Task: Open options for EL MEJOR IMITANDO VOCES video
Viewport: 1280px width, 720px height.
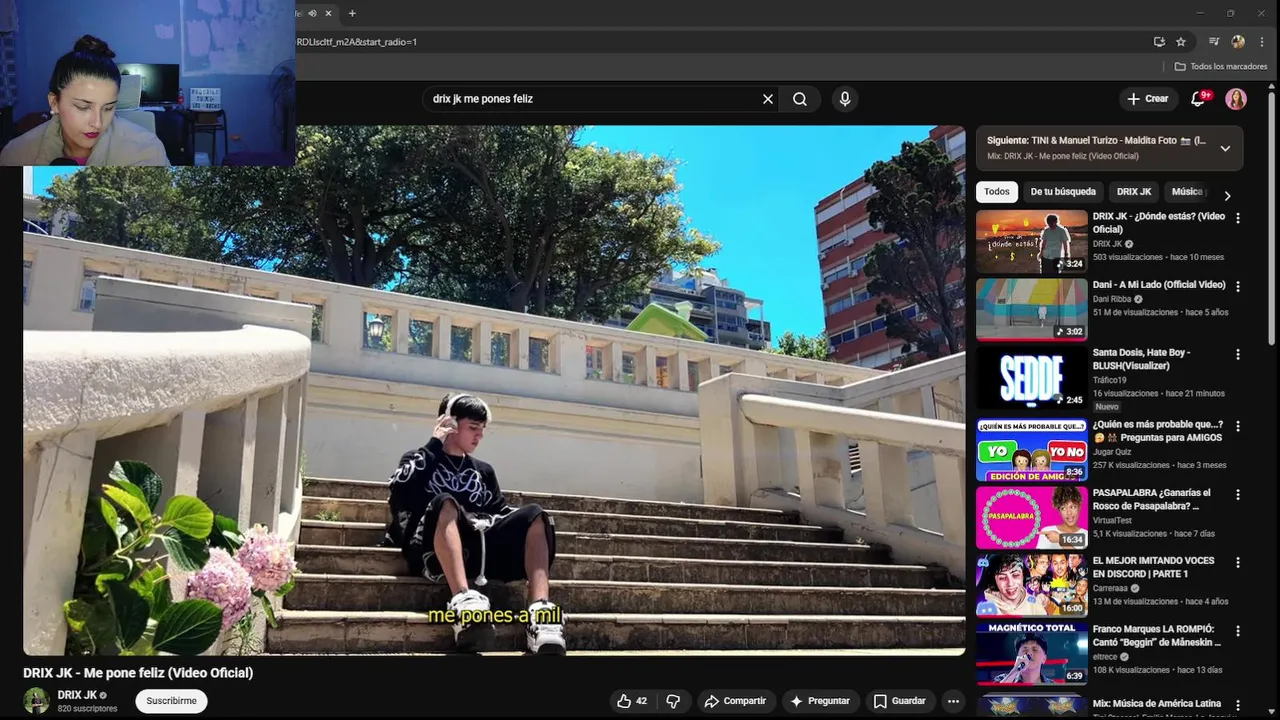Action: (x=1238, y=563)
